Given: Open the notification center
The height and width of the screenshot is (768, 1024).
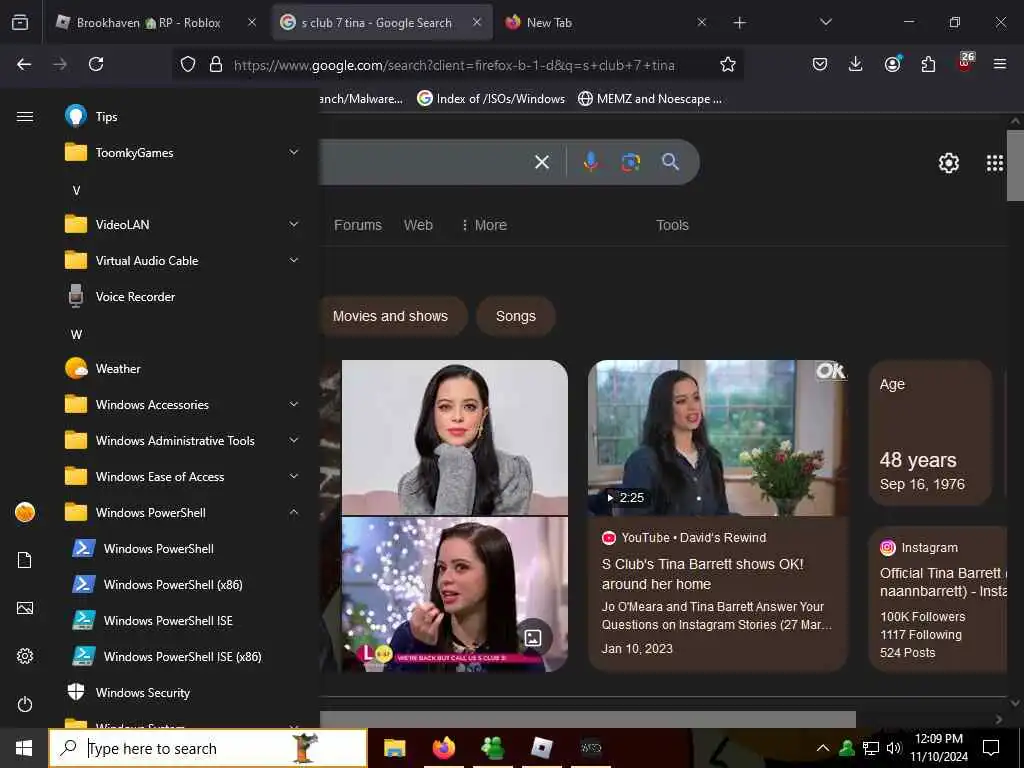Looking at the screenshot, I should (991, 748).
